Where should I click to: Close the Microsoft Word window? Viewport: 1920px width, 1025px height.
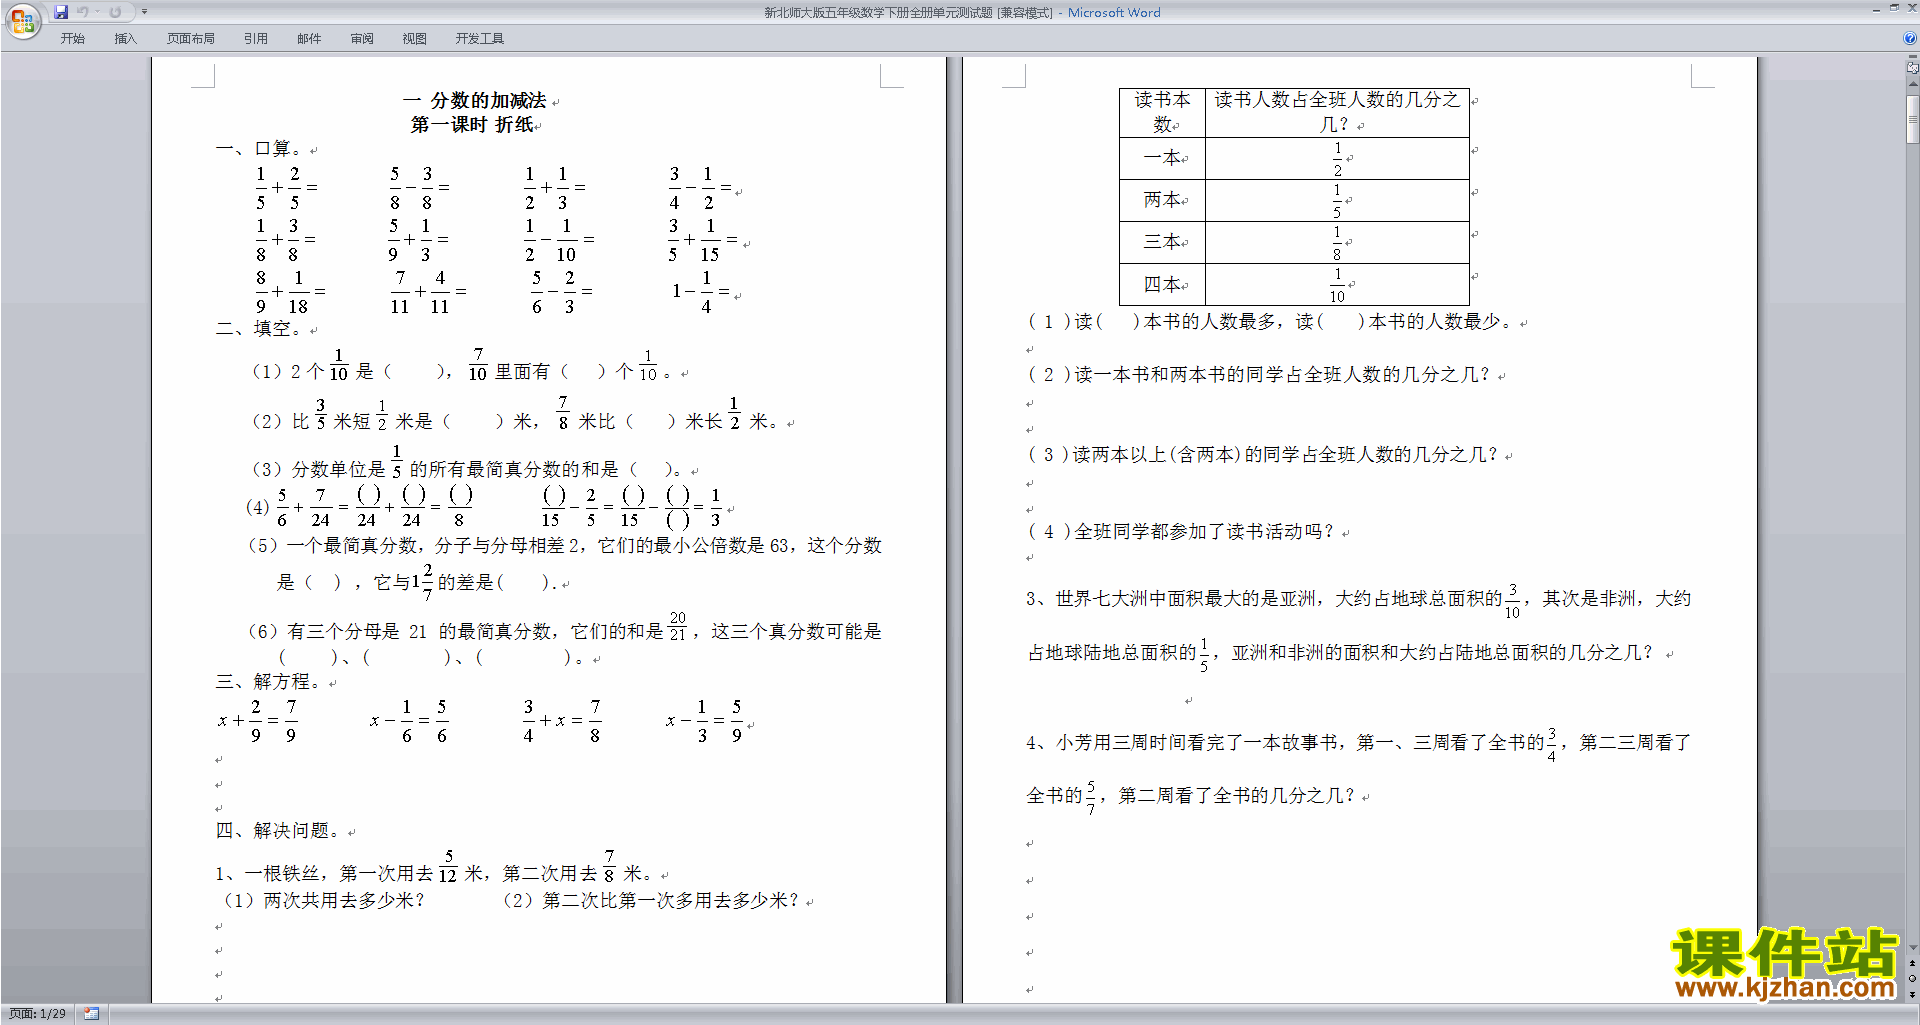pos(1911,9)
